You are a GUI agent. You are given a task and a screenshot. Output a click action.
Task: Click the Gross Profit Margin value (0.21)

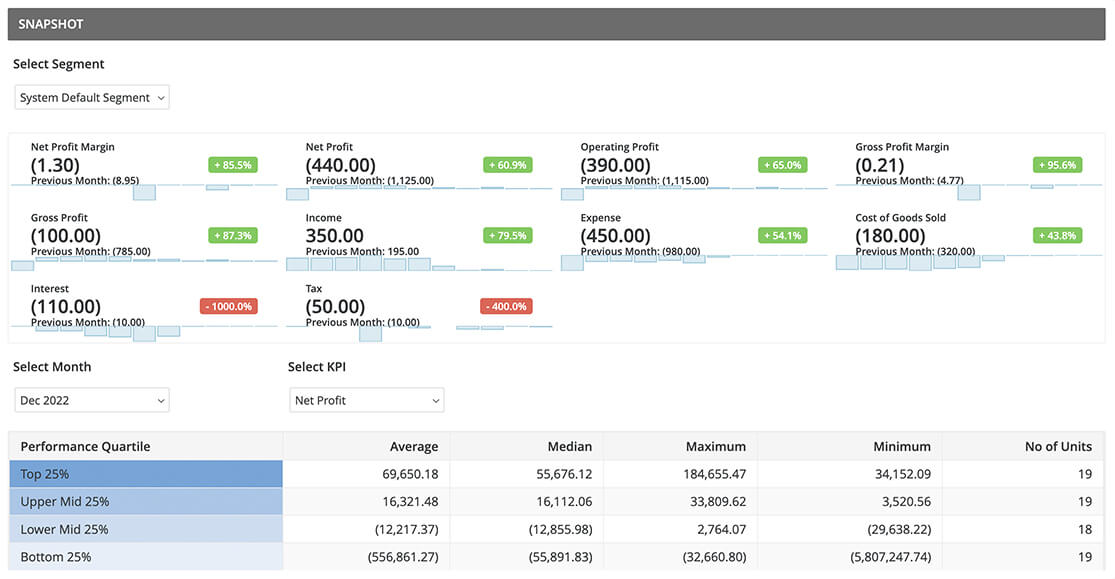coord(880,165)
